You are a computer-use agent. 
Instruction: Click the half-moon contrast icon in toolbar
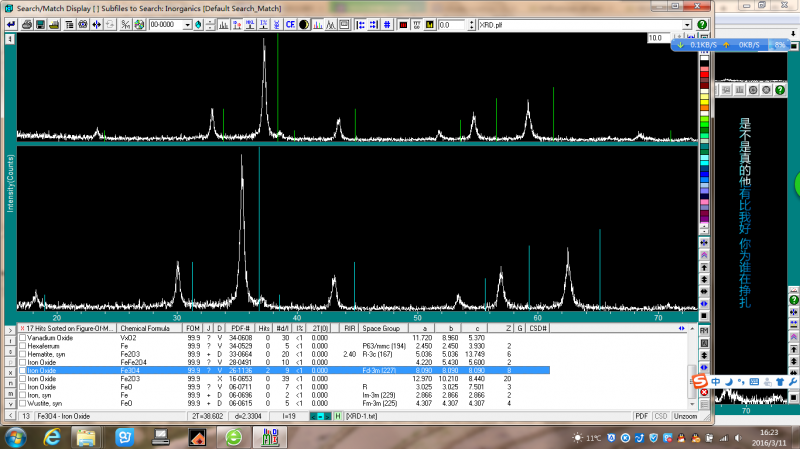point(304,24)
